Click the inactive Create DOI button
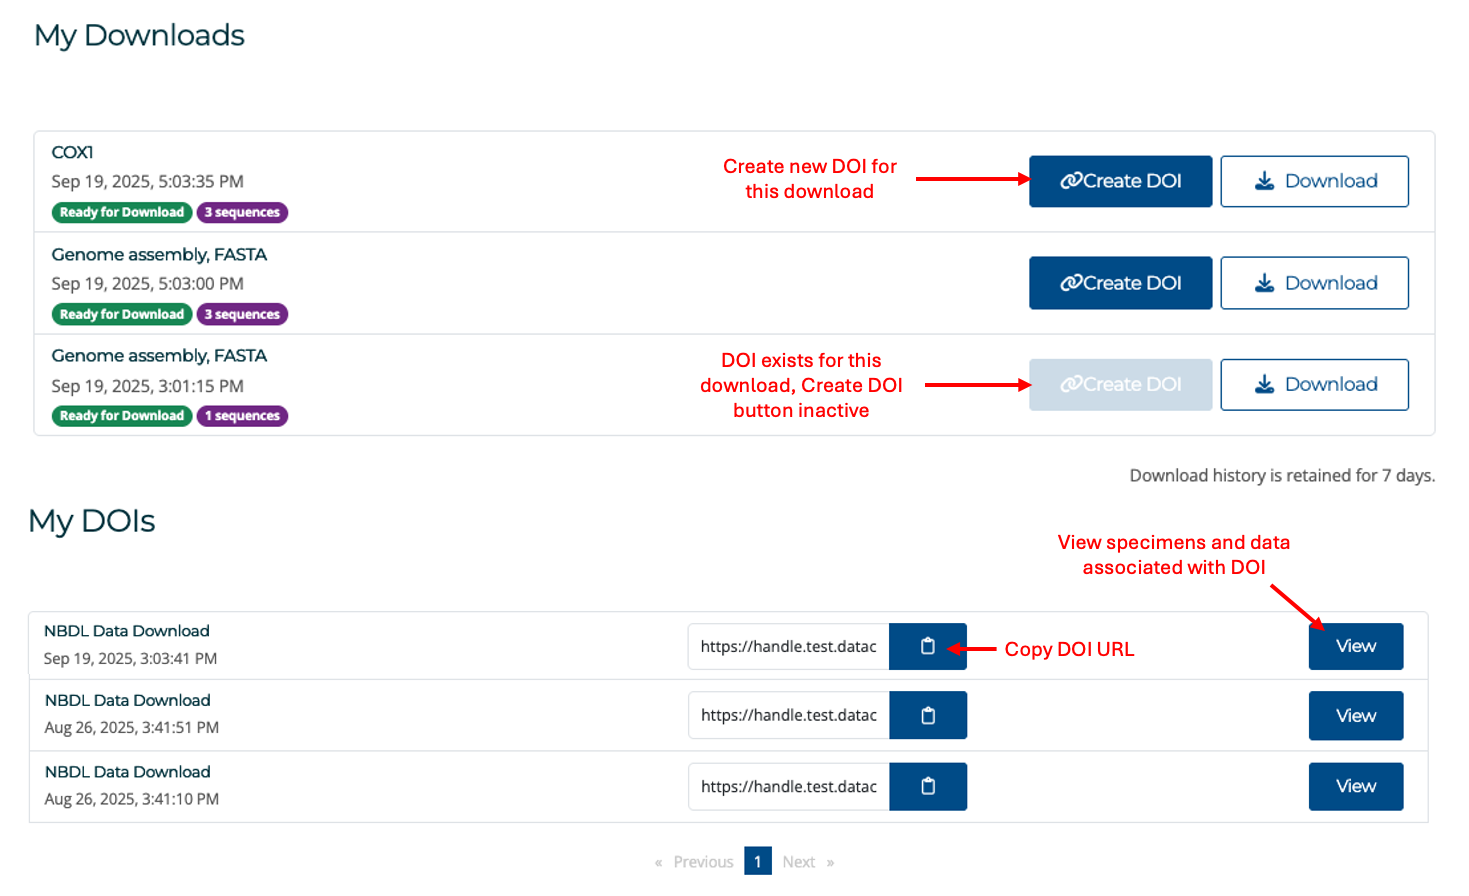 (x=1120, y=384)
